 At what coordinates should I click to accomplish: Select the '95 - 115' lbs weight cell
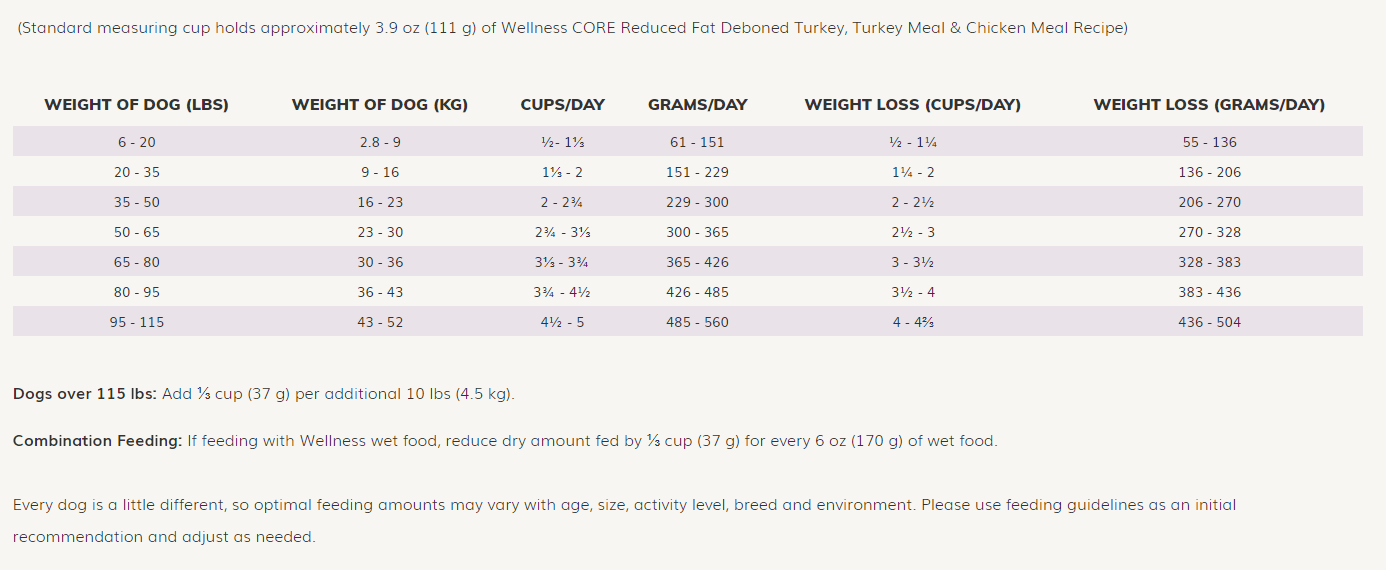tap(137, 322)
